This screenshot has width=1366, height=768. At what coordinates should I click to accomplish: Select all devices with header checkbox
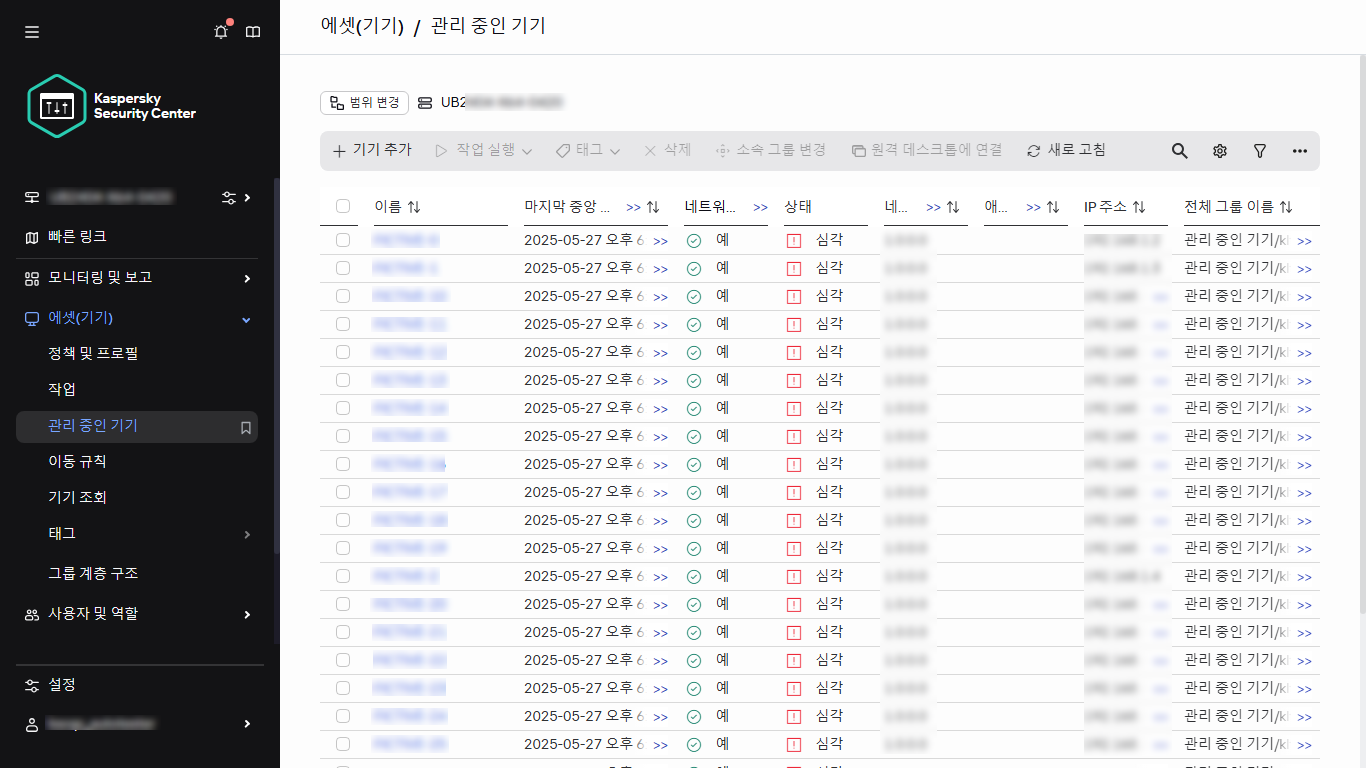pyautogui.click(x=343, y=205)
